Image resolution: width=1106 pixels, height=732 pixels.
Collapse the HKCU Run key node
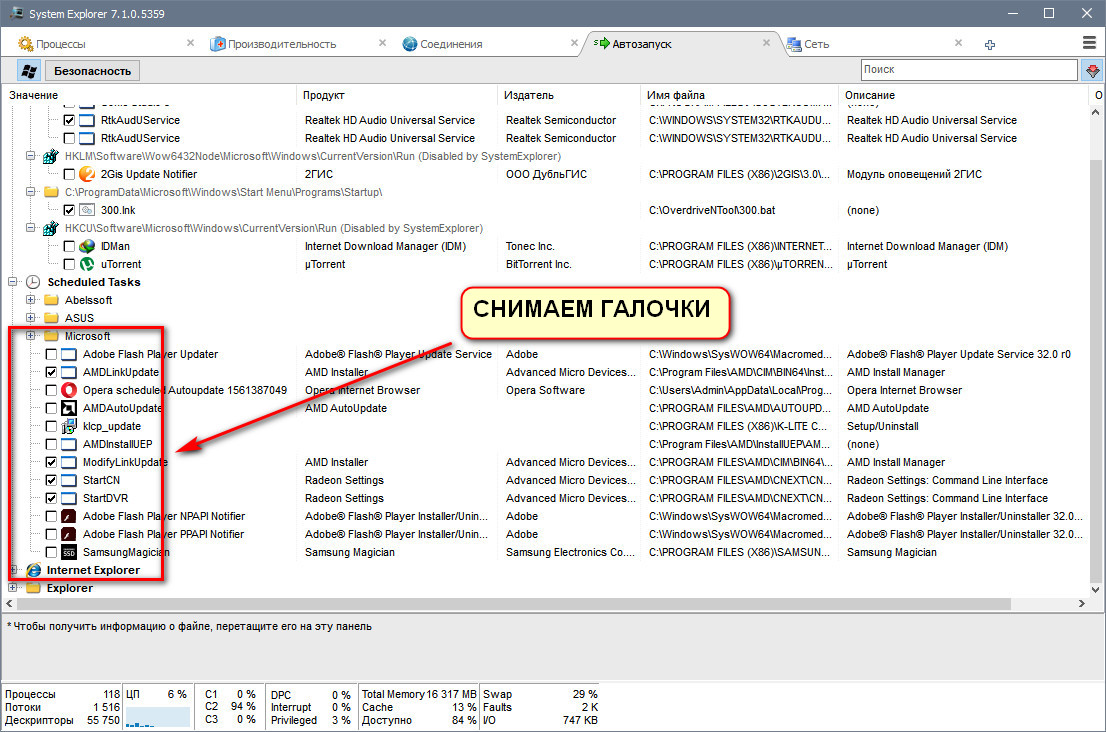point(30,228)
